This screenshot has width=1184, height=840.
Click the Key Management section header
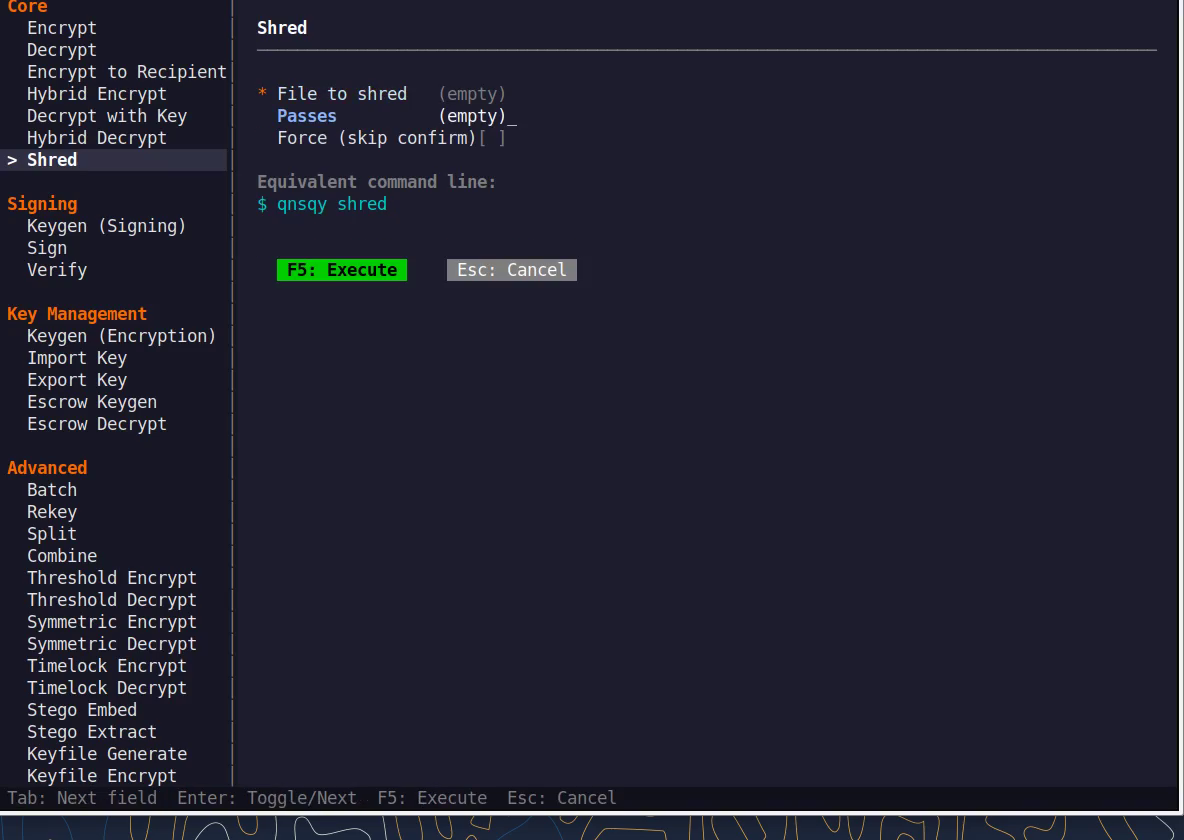(x=77, y=313)
